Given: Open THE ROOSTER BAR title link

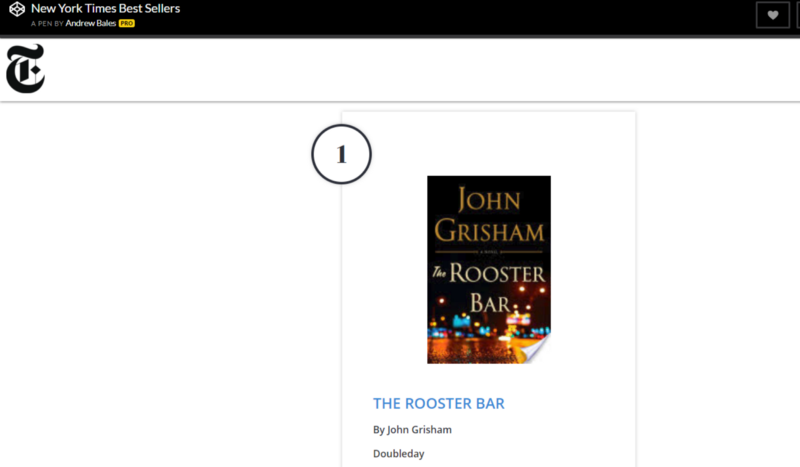Looking at the screenshot, I should [x=438, y=403].
